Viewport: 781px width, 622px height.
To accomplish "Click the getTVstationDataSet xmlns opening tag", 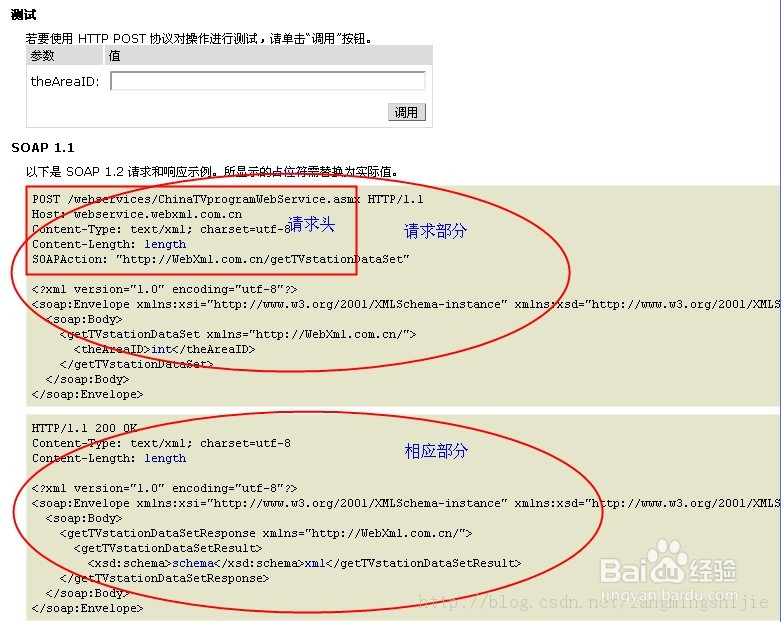I will [238, 334].
